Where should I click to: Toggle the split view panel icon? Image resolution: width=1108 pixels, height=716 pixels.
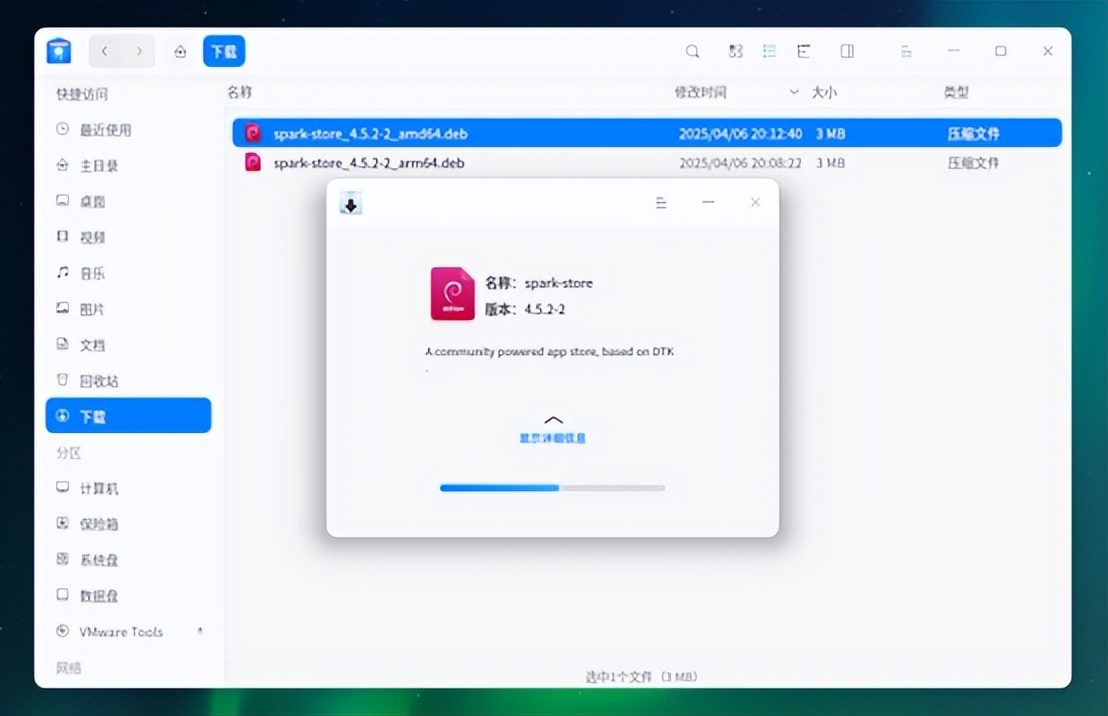845,50
